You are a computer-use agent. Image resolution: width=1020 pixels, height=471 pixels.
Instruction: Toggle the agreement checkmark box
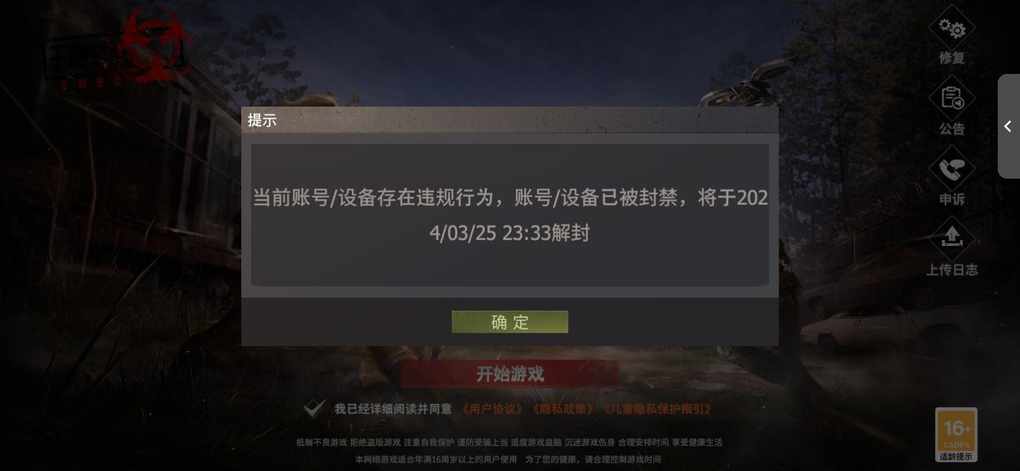[314, 409]
